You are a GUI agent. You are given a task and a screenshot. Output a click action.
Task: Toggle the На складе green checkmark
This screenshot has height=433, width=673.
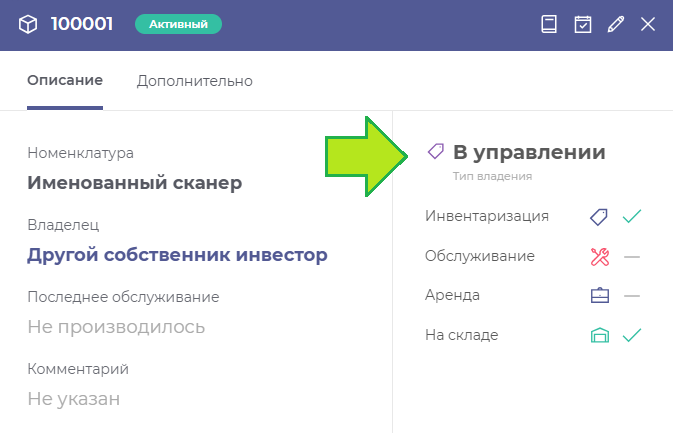click(x=631, y=336)
